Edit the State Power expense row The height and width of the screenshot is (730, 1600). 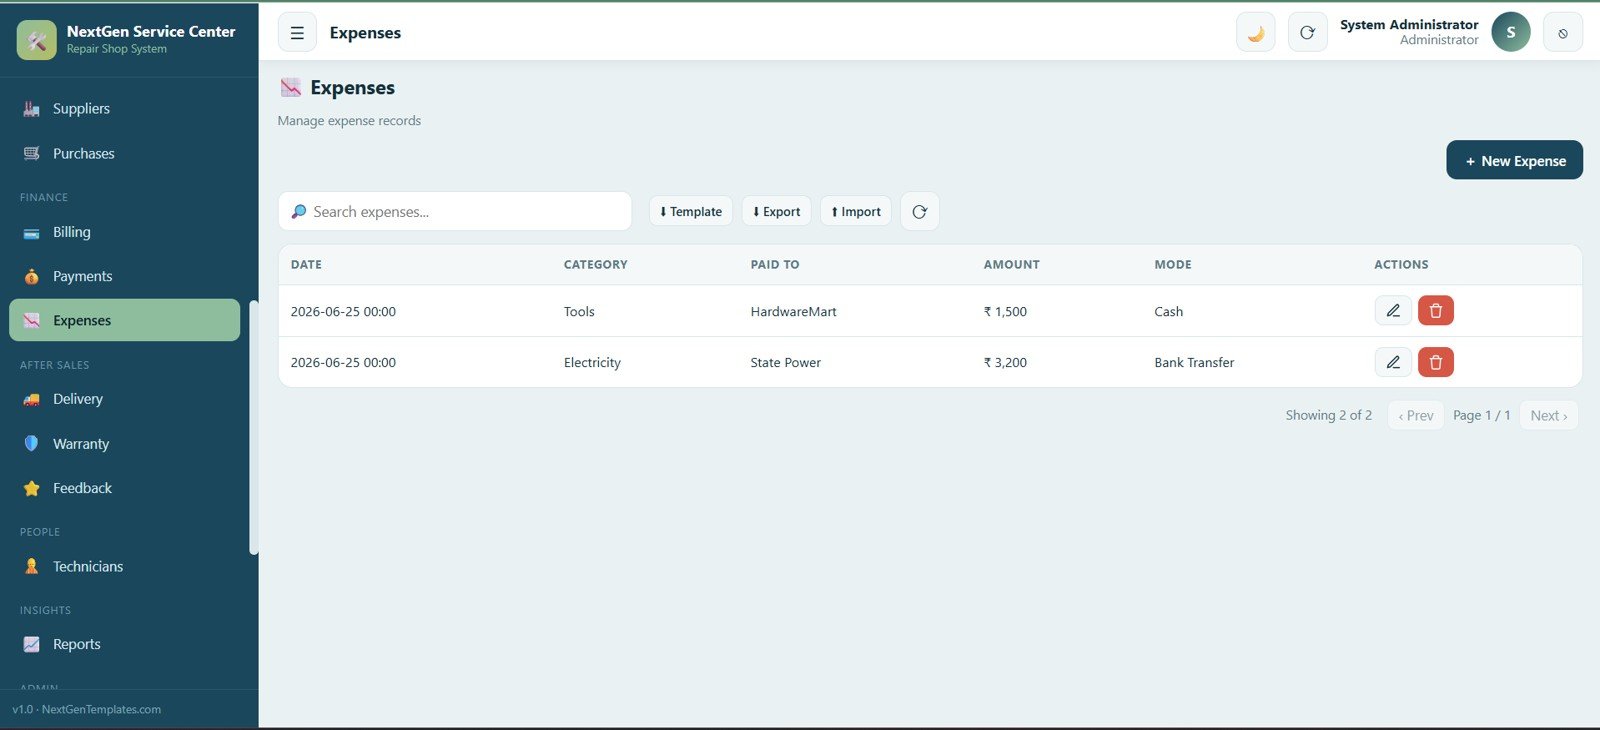point(1393,362)
